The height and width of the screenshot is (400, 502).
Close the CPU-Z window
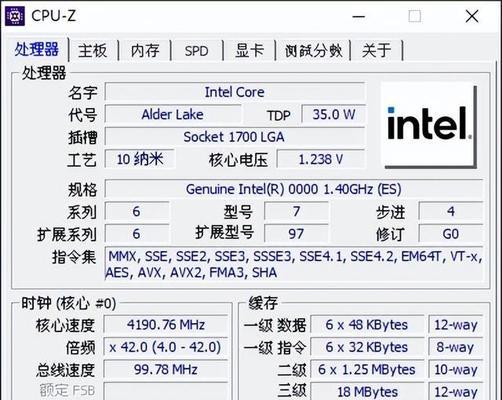pyautogui.click(x=472, y=16)
